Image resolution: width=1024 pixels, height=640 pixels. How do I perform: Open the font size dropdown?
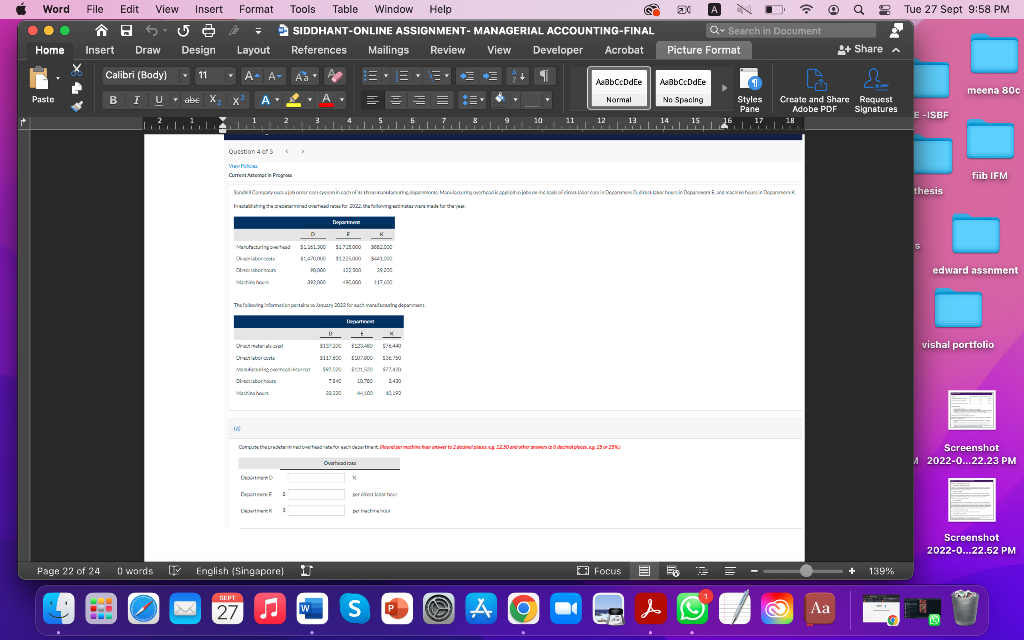[x=230, y=76]
